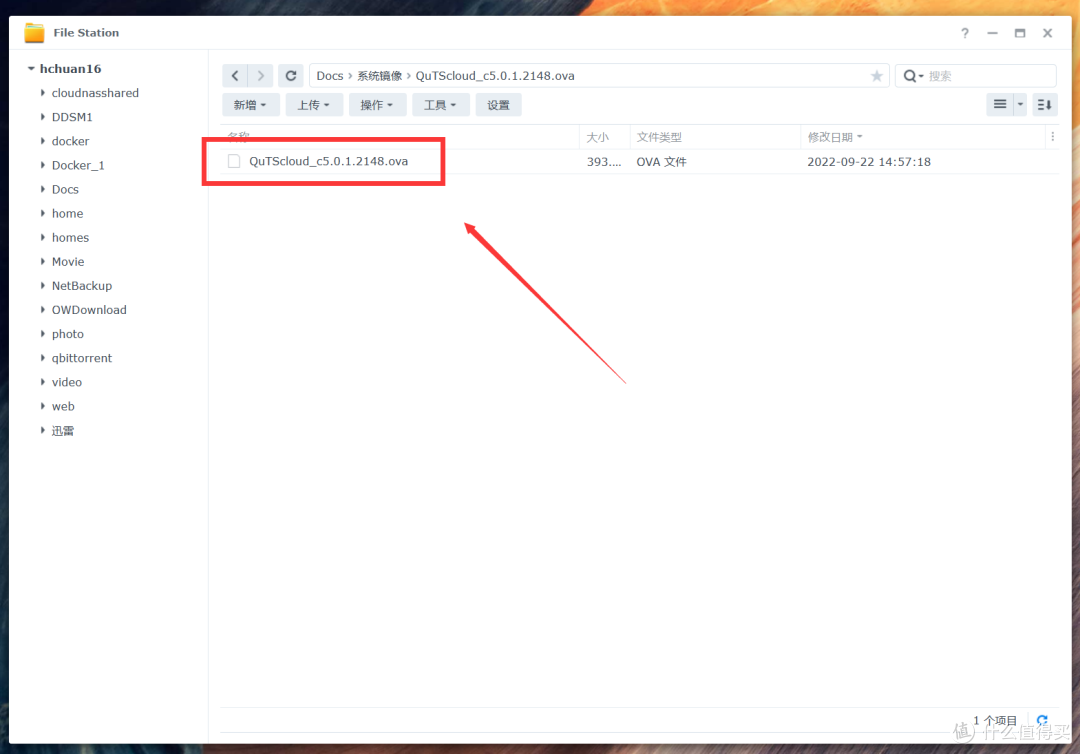
Task: Click 系统镜像 in the breadcrumb path
Action: point(379,76)
